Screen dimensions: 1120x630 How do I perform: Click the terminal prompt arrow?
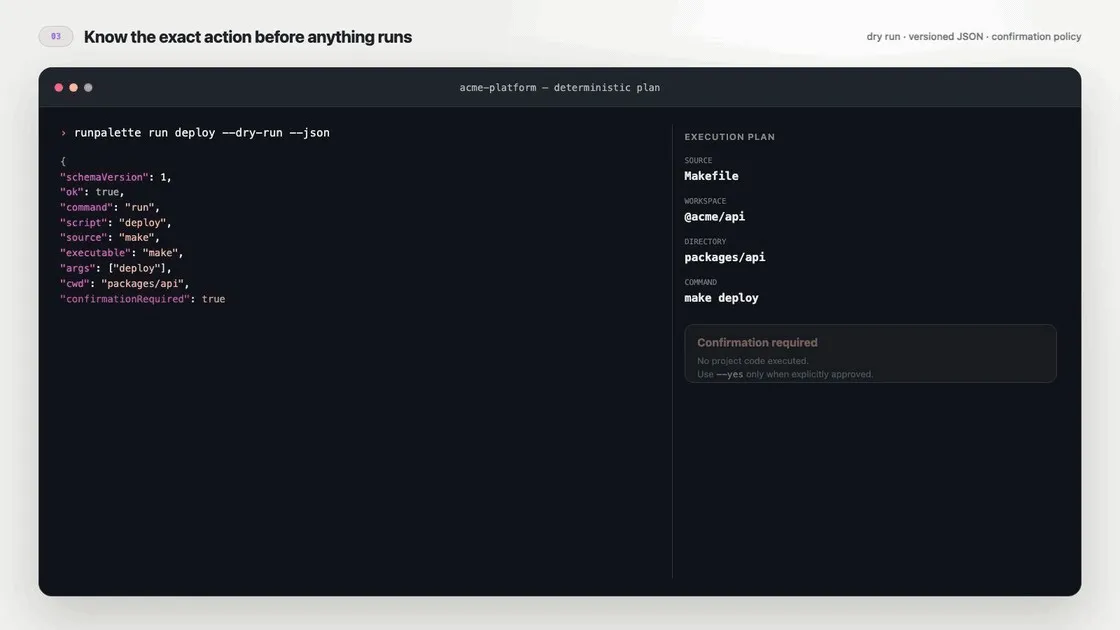[64, 133]
